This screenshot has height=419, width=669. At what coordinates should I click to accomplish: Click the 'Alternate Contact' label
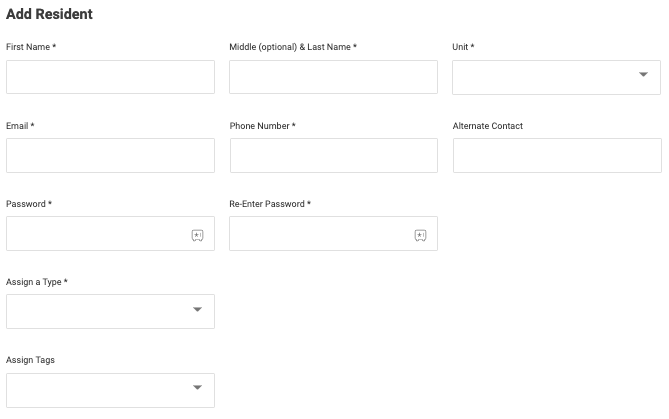[487, 126]
